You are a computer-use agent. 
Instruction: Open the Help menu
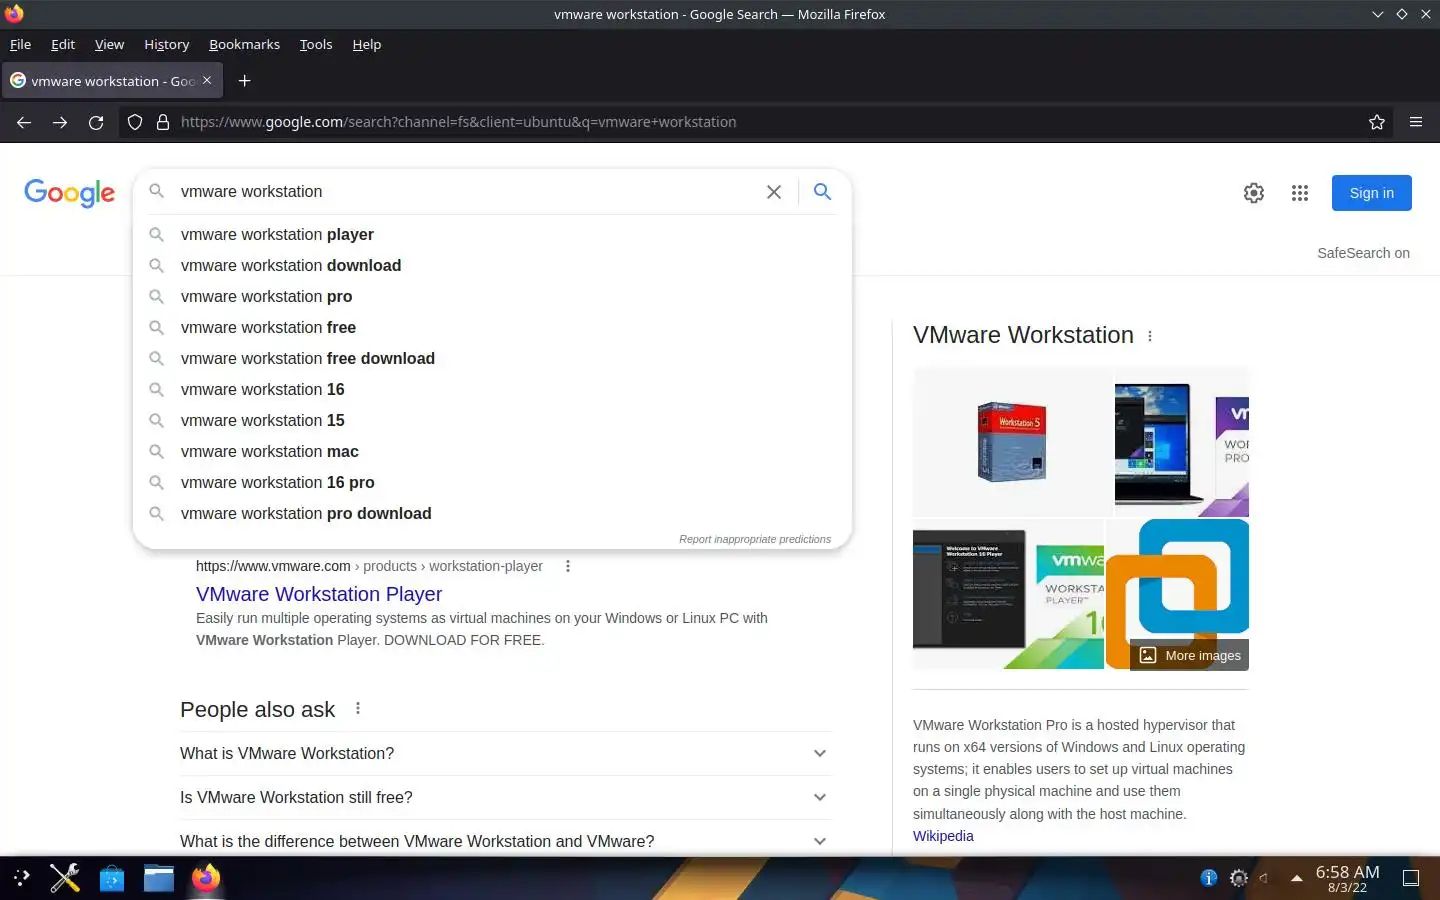(367, 44)
